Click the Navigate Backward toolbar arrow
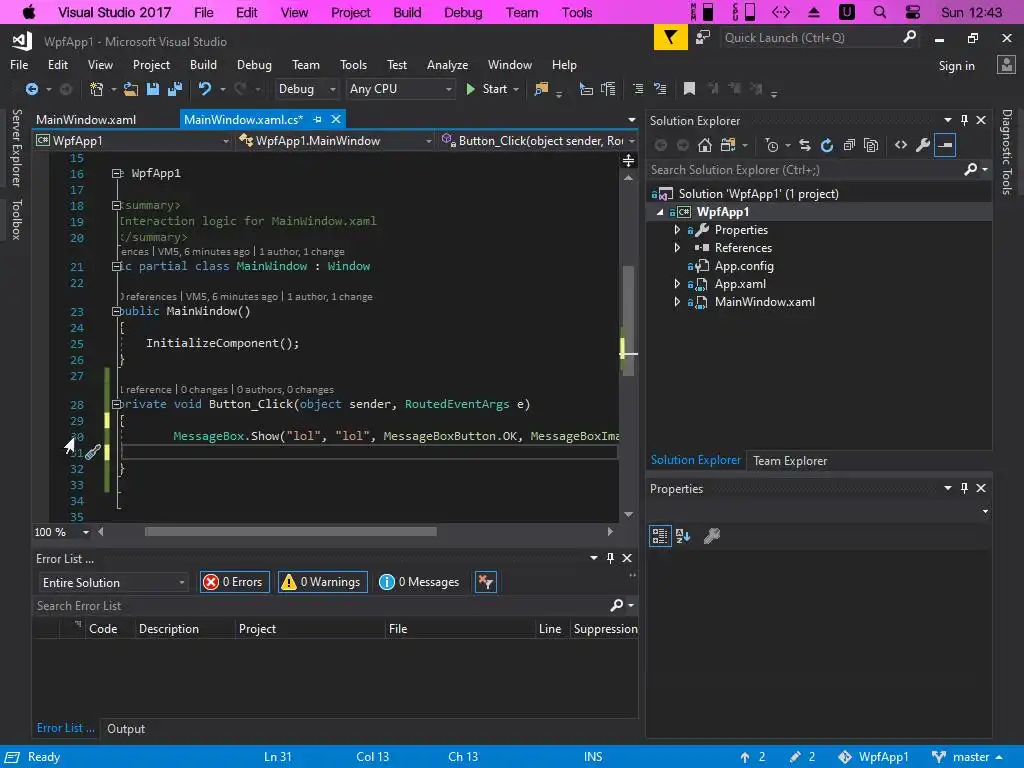1024x768 pixels. 32,89
